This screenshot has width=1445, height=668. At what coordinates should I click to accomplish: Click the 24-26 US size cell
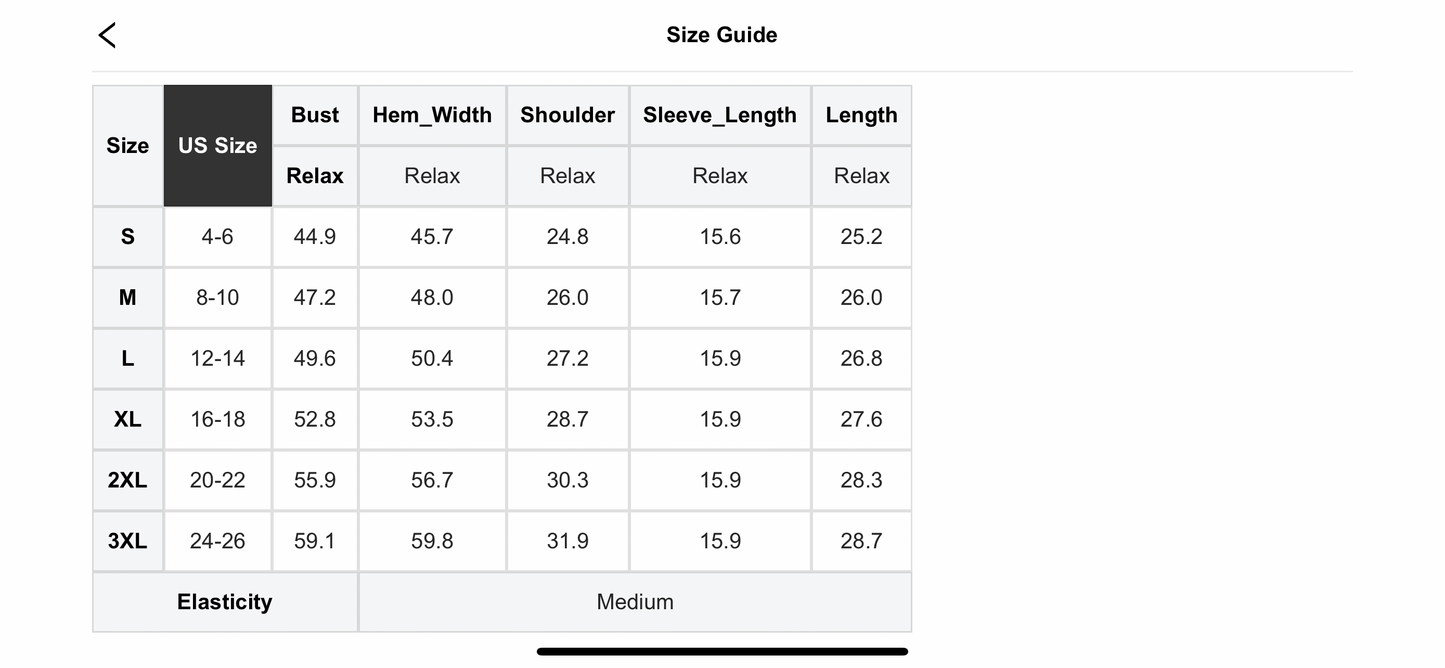pyautogui.click(x=217, y=542)
